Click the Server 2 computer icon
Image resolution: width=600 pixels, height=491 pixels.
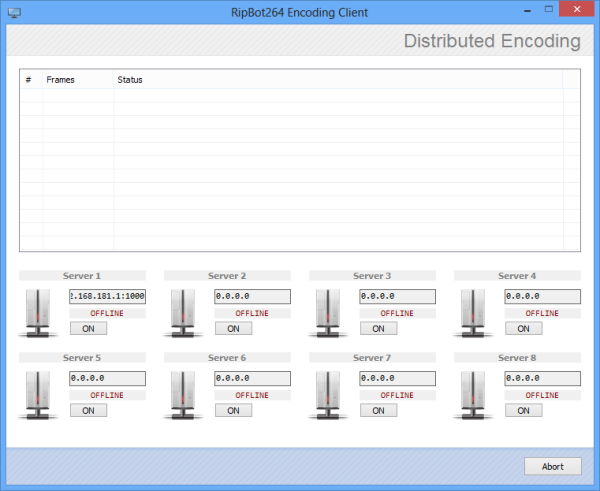click(x=183, y=313)
